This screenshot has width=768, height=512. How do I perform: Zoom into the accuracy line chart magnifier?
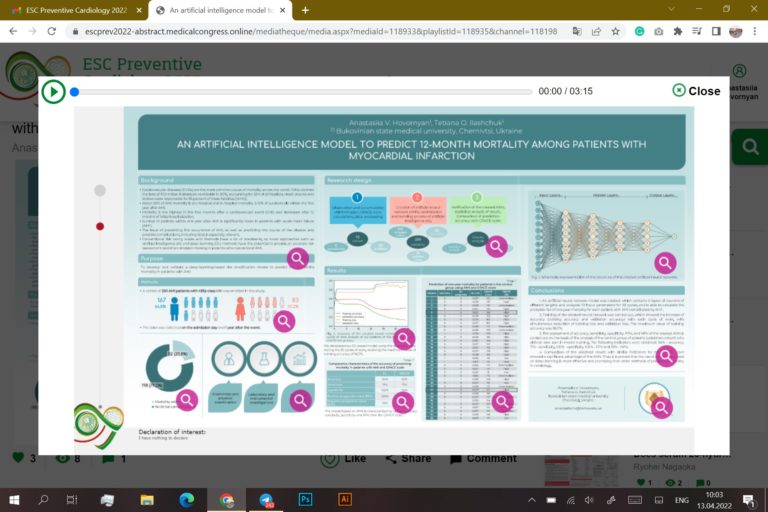404,339
